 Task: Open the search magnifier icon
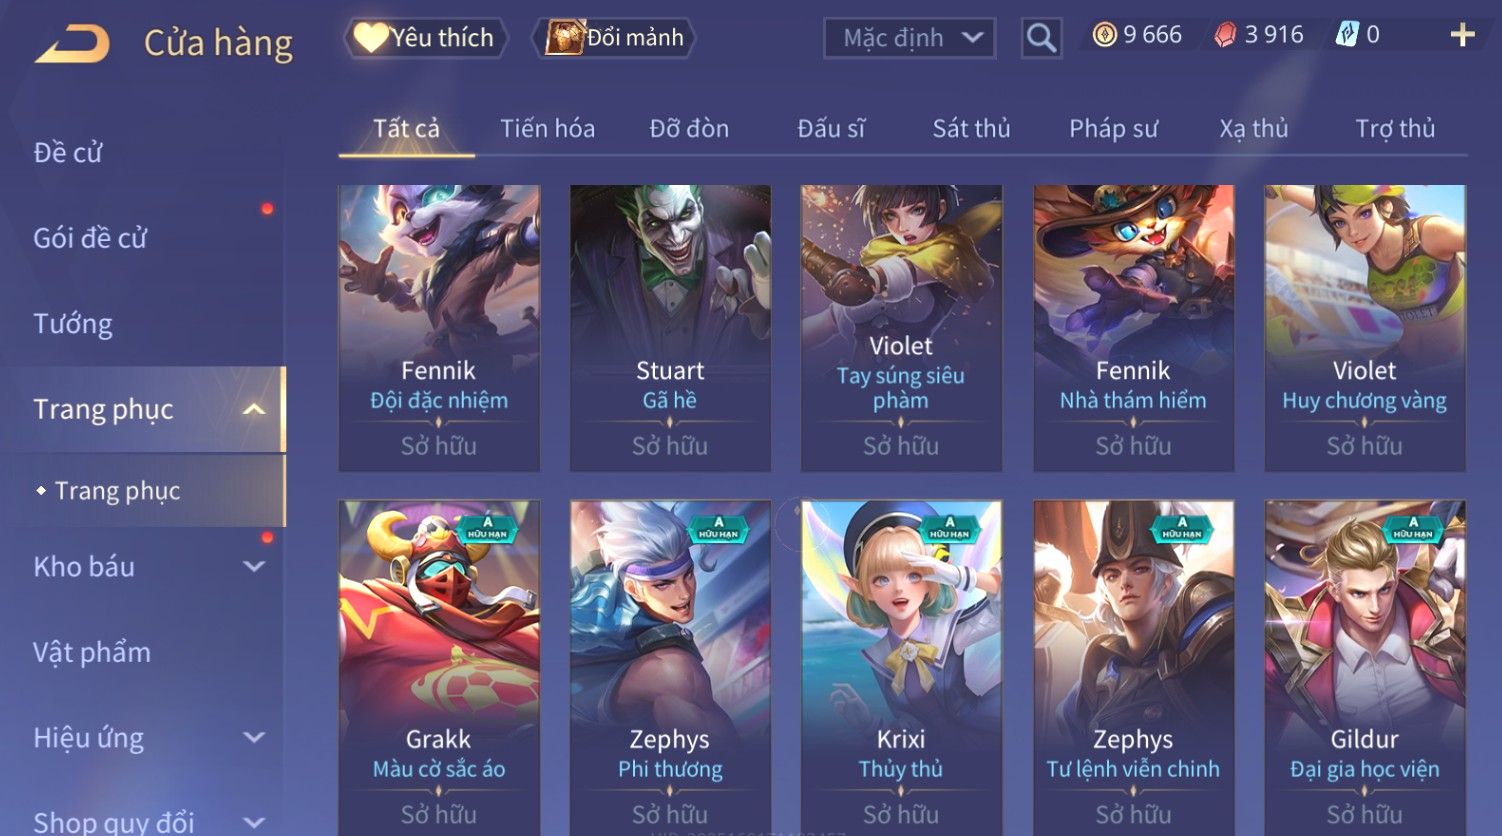[1041, 38]
